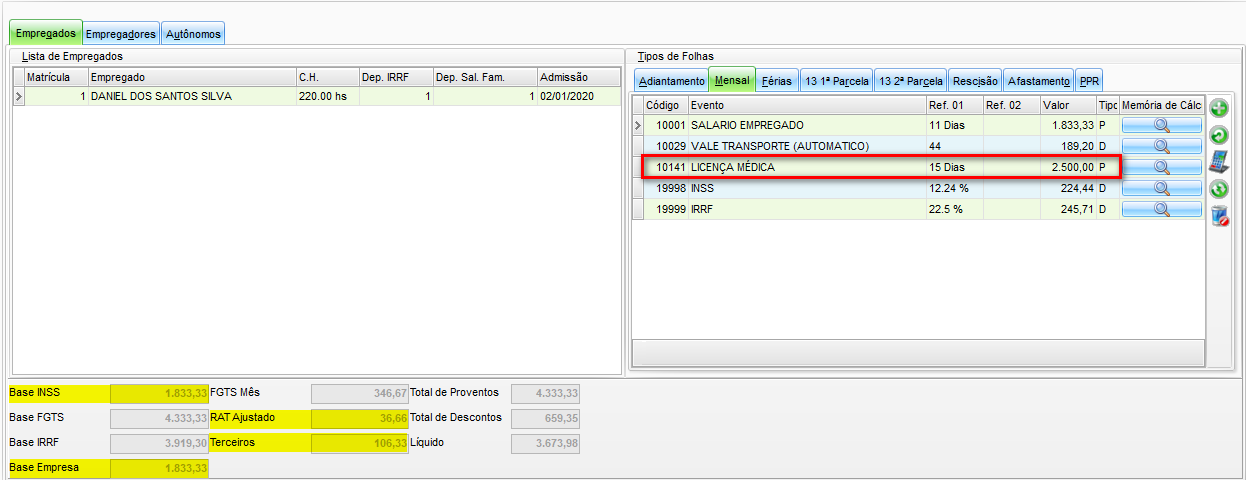
Task: Switch to the Empregadores tab
Action: [120, 34]
